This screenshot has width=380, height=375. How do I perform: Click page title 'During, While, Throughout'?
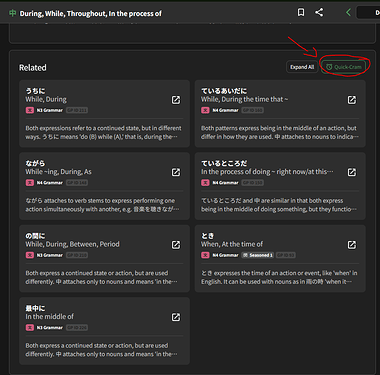(90, 13)
